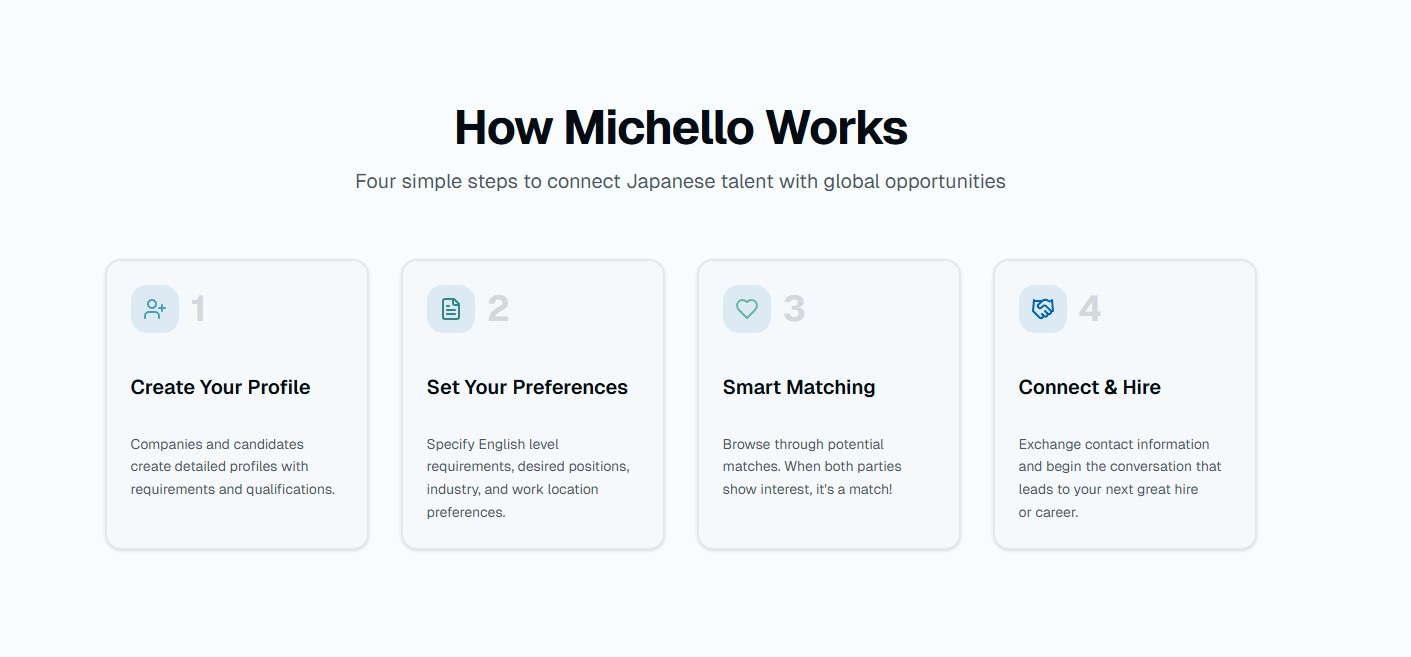Click the step number 3
Viewport: 1411px width, 657px height.
click(x=794, y=309)
